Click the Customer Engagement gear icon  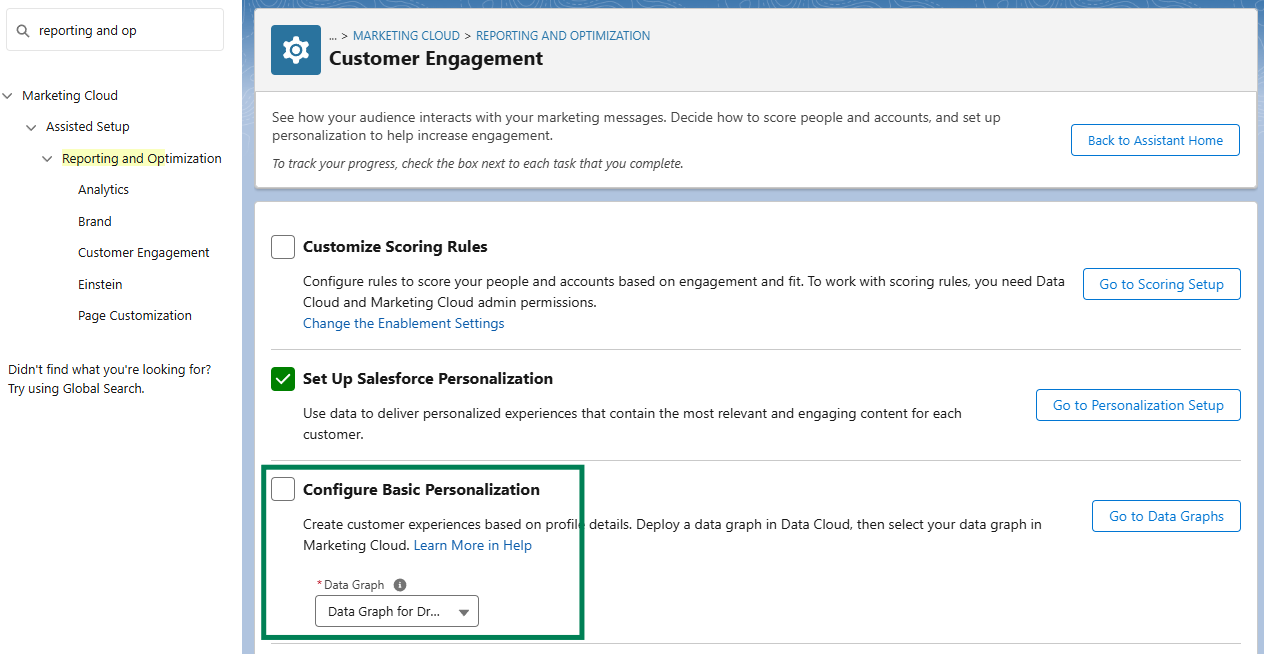click(296, 50)
